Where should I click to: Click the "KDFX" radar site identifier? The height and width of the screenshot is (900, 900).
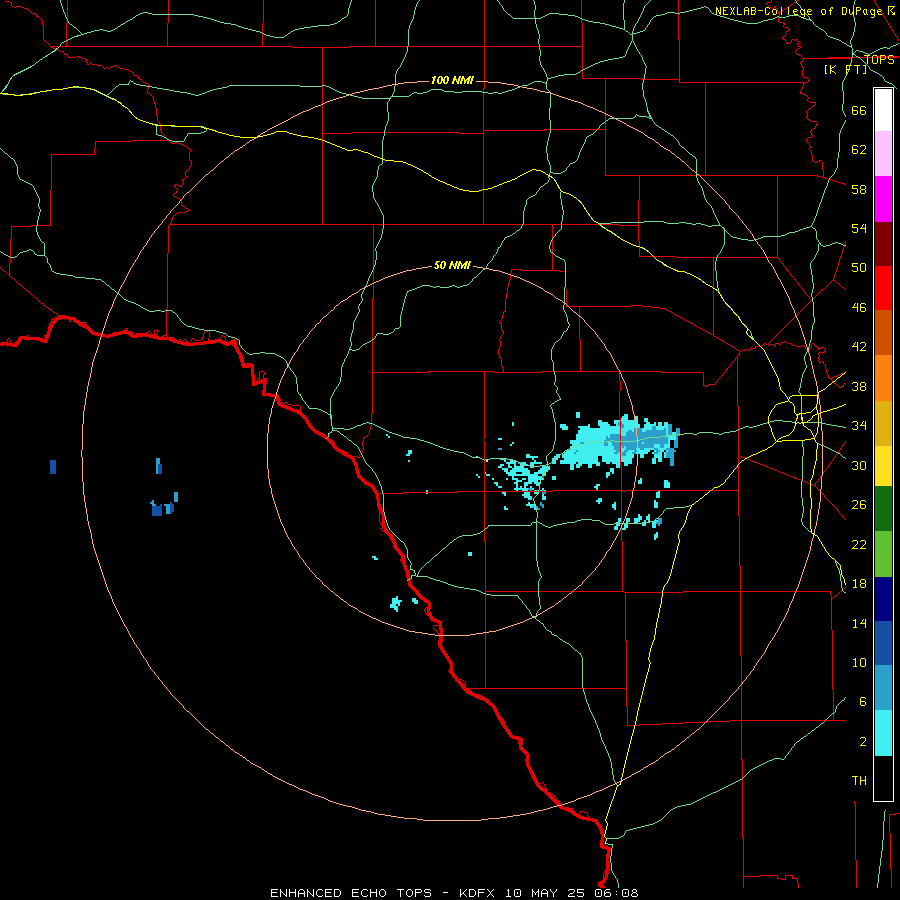[x=479, y=893]
